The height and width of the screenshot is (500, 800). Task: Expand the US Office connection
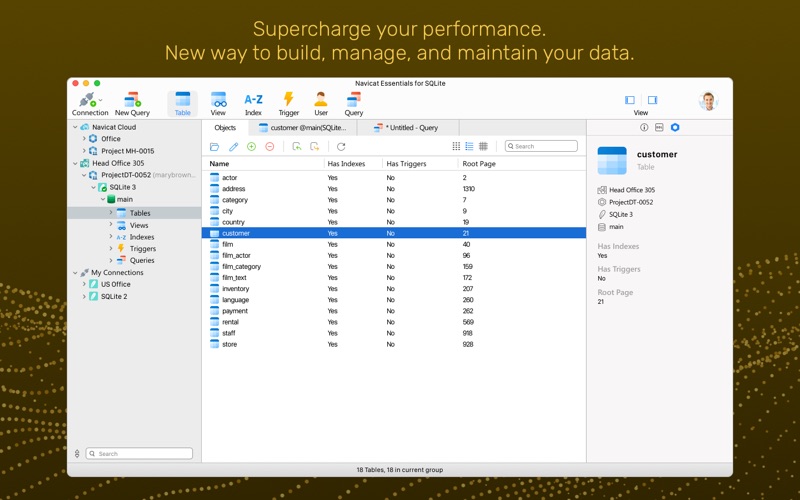[84, 284]
